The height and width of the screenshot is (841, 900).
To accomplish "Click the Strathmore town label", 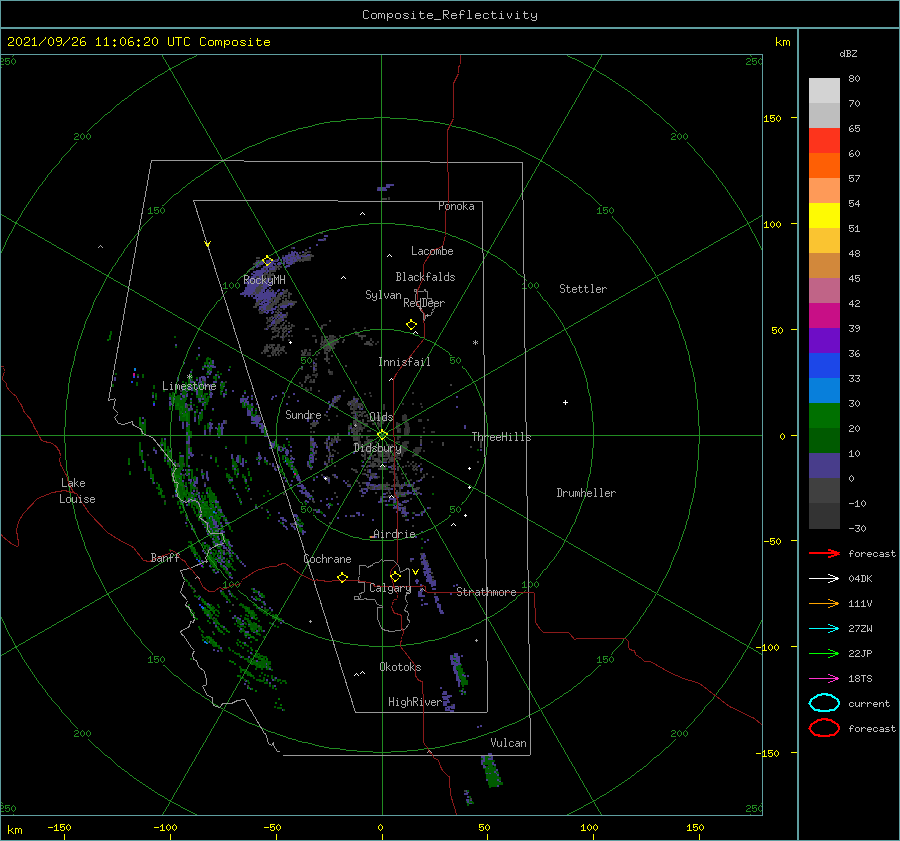I will click(x=486, y=592).
